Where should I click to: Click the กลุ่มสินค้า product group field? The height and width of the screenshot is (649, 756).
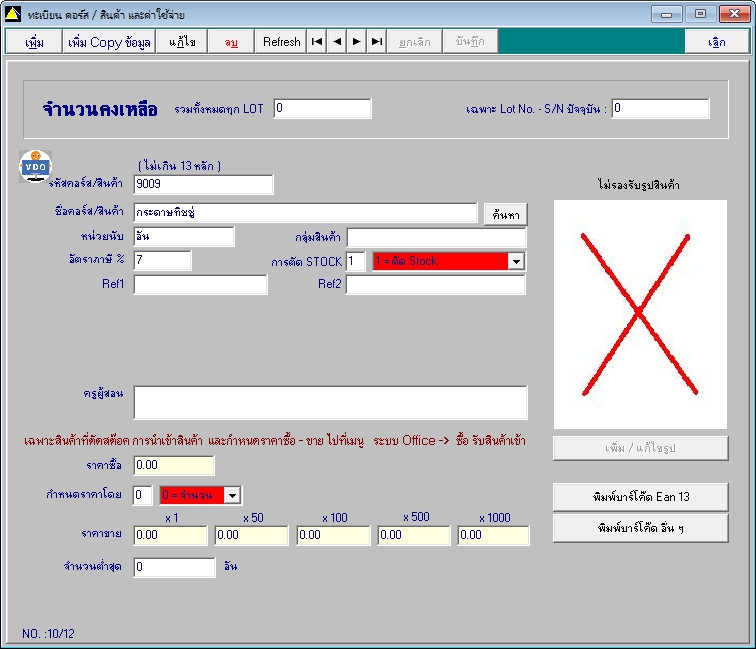[x=436, y=237]
